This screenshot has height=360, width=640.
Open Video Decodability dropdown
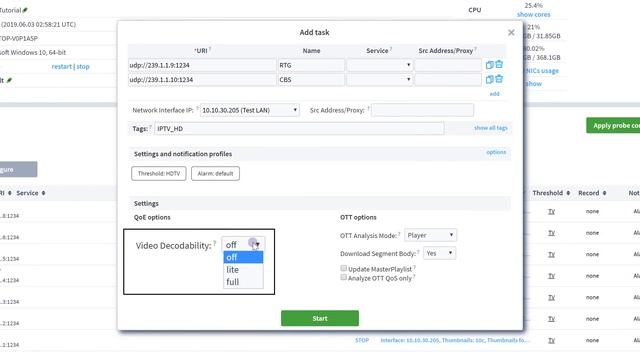[243, 244]
